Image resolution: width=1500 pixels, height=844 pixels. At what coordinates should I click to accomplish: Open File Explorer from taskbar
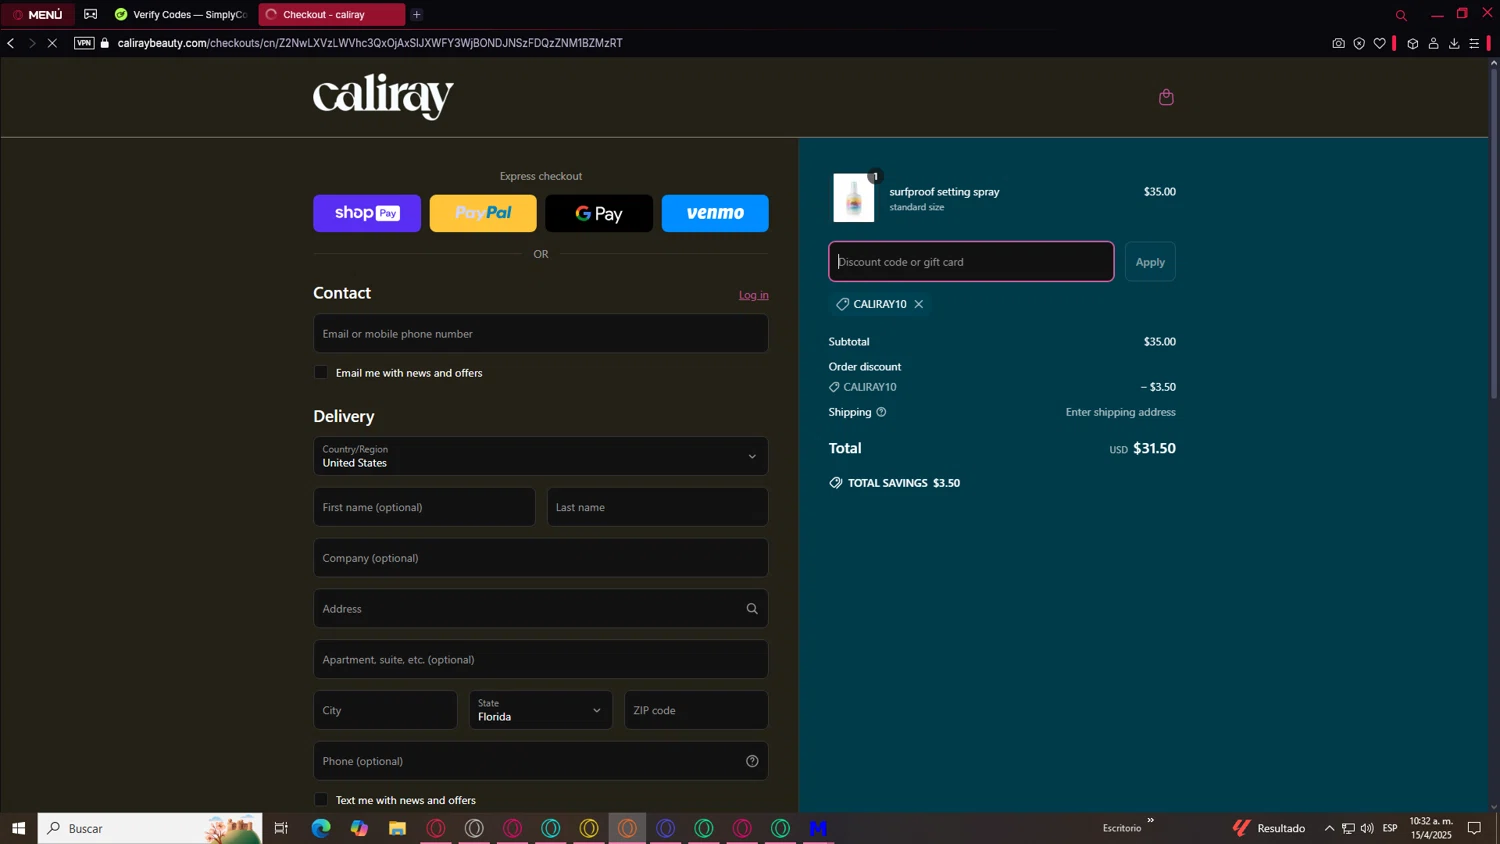pyautogui.click(x=398, y=828)
